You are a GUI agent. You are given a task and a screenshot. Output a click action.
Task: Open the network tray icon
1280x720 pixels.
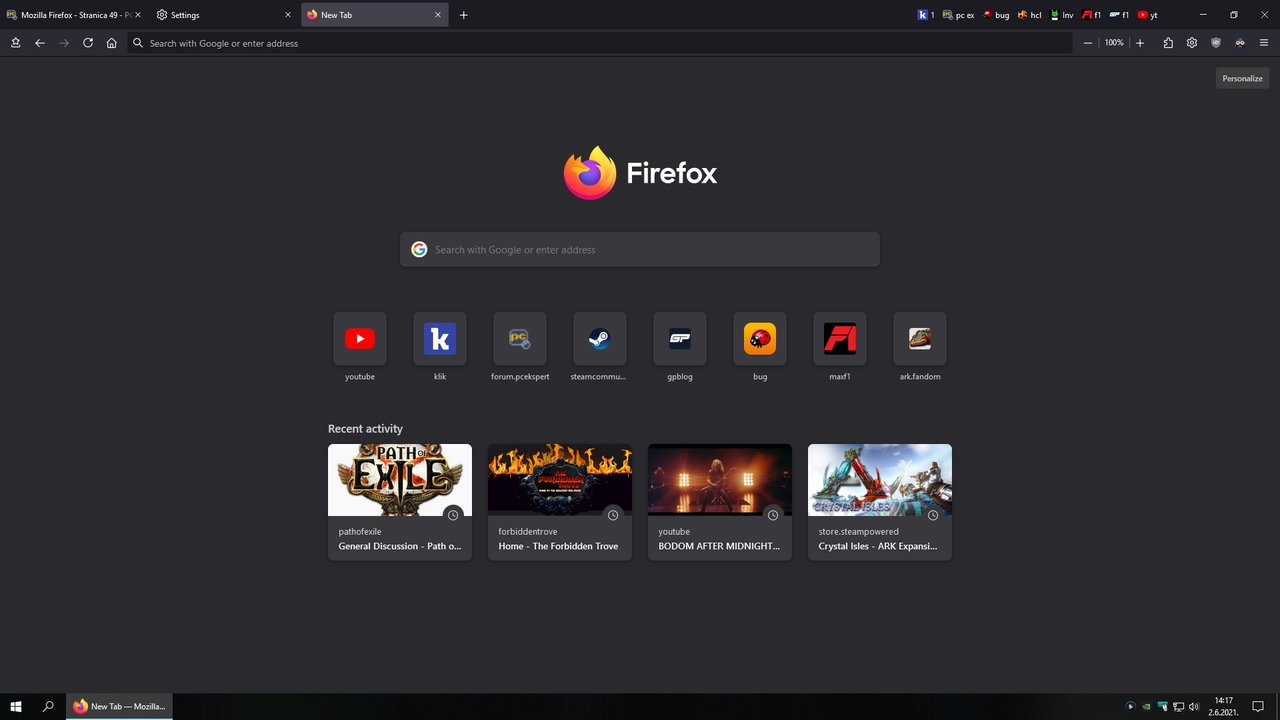(1178, 706)
